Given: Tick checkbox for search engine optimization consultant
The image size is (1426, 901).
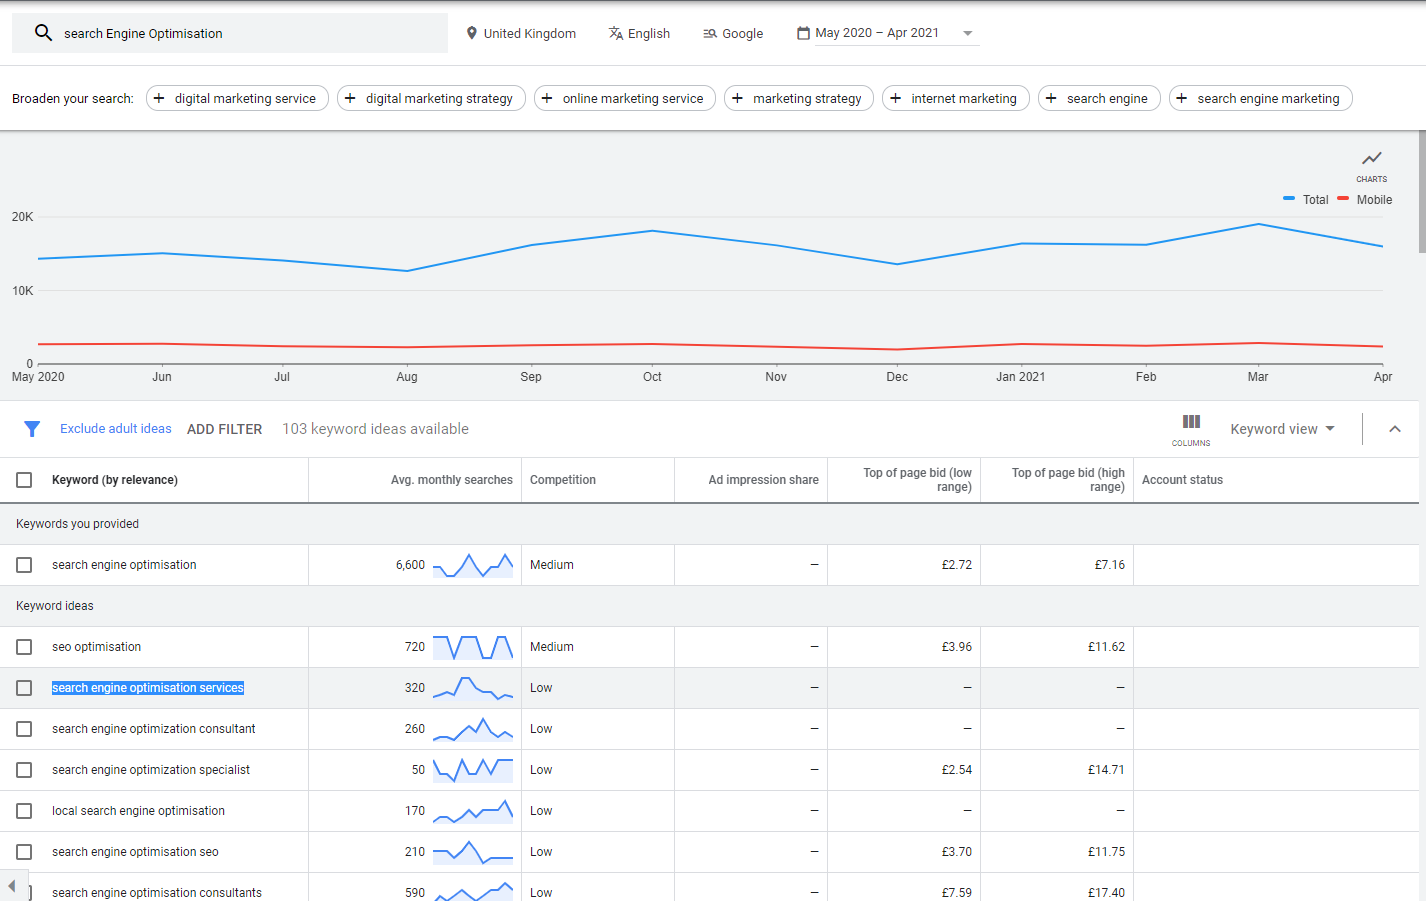Looking at the screenshot, I should 24,729.
